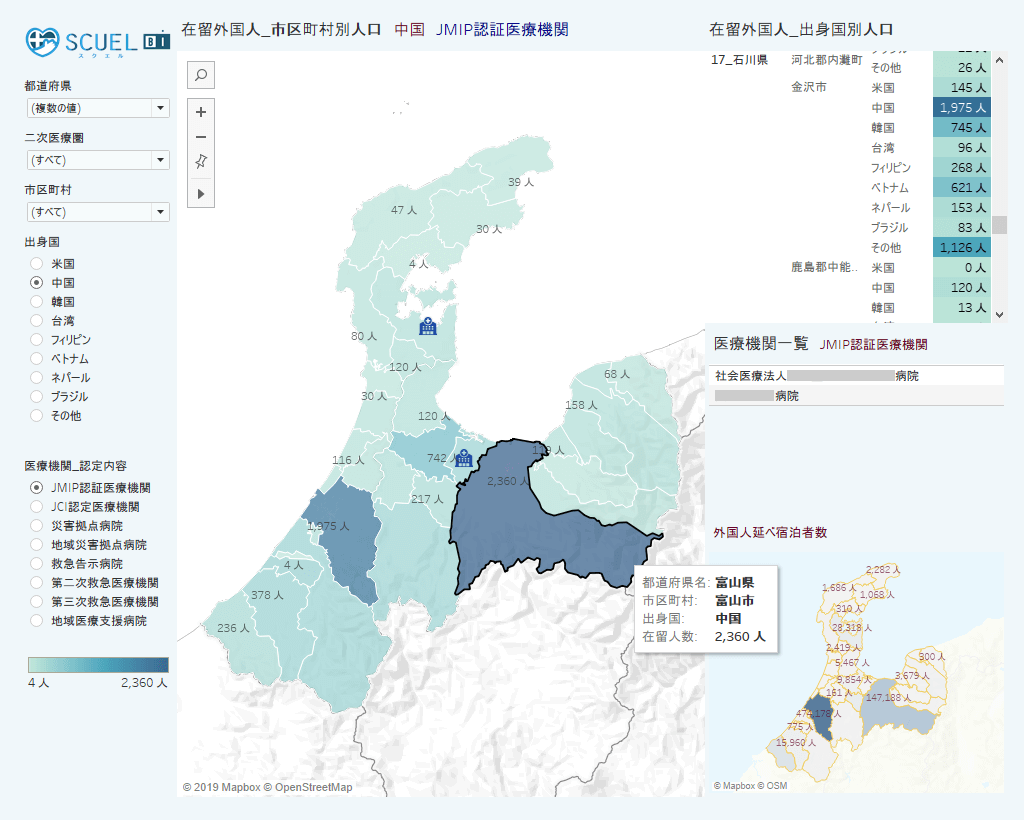Open the 都道府県 dropdown

tap(97, 108)
